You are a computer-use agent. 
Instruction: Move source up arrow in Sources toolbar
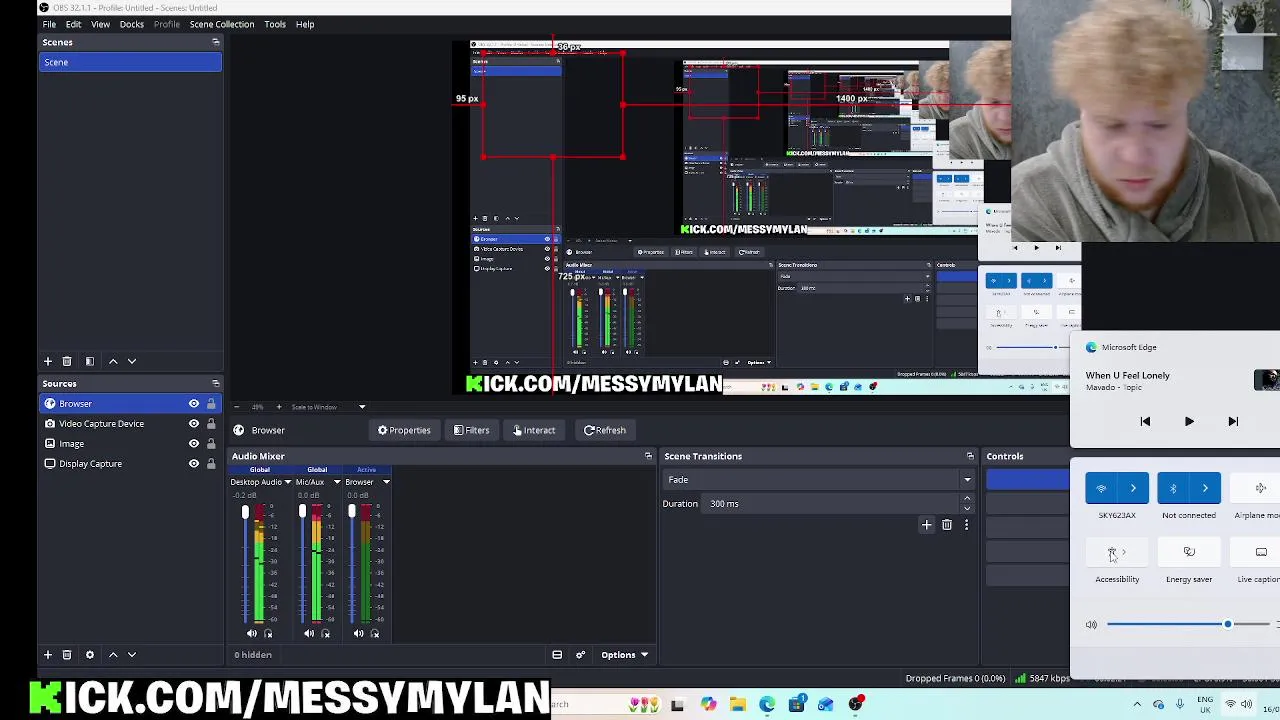click(x=113, y=654)
